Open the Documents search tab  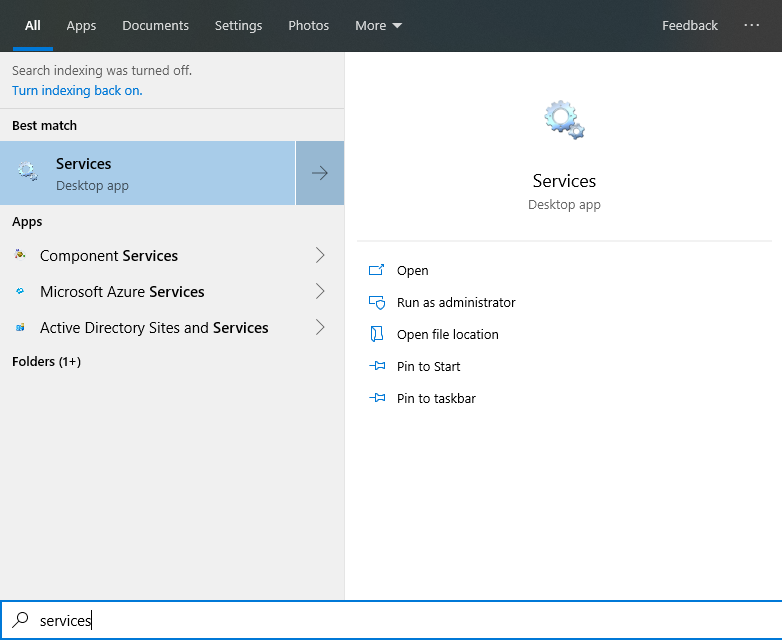coord(156,25)
